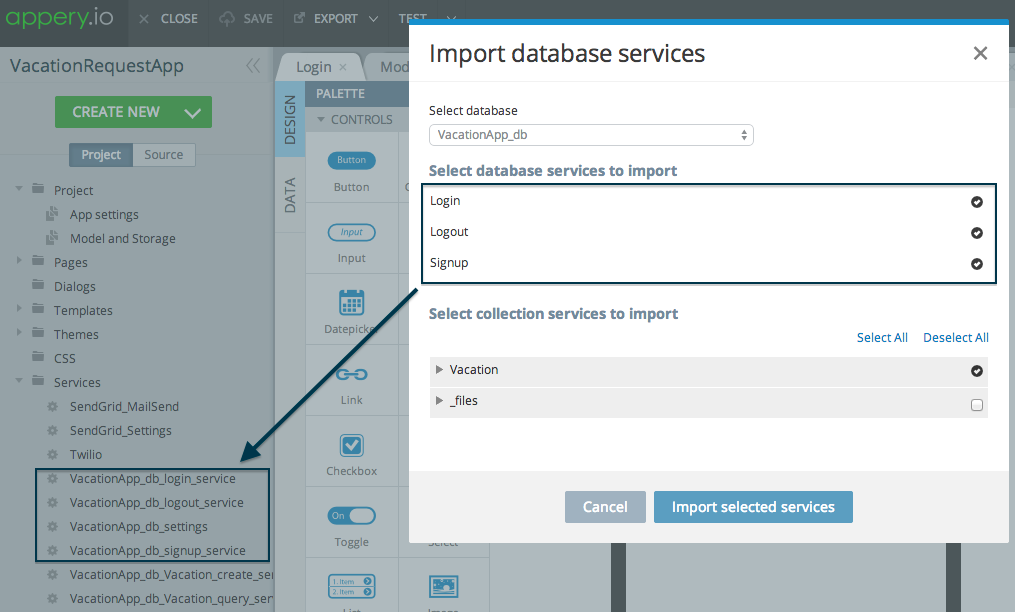Uncheck the Signup database service
This screenshot has width=1015, height=612.
[x=977, y=265]
